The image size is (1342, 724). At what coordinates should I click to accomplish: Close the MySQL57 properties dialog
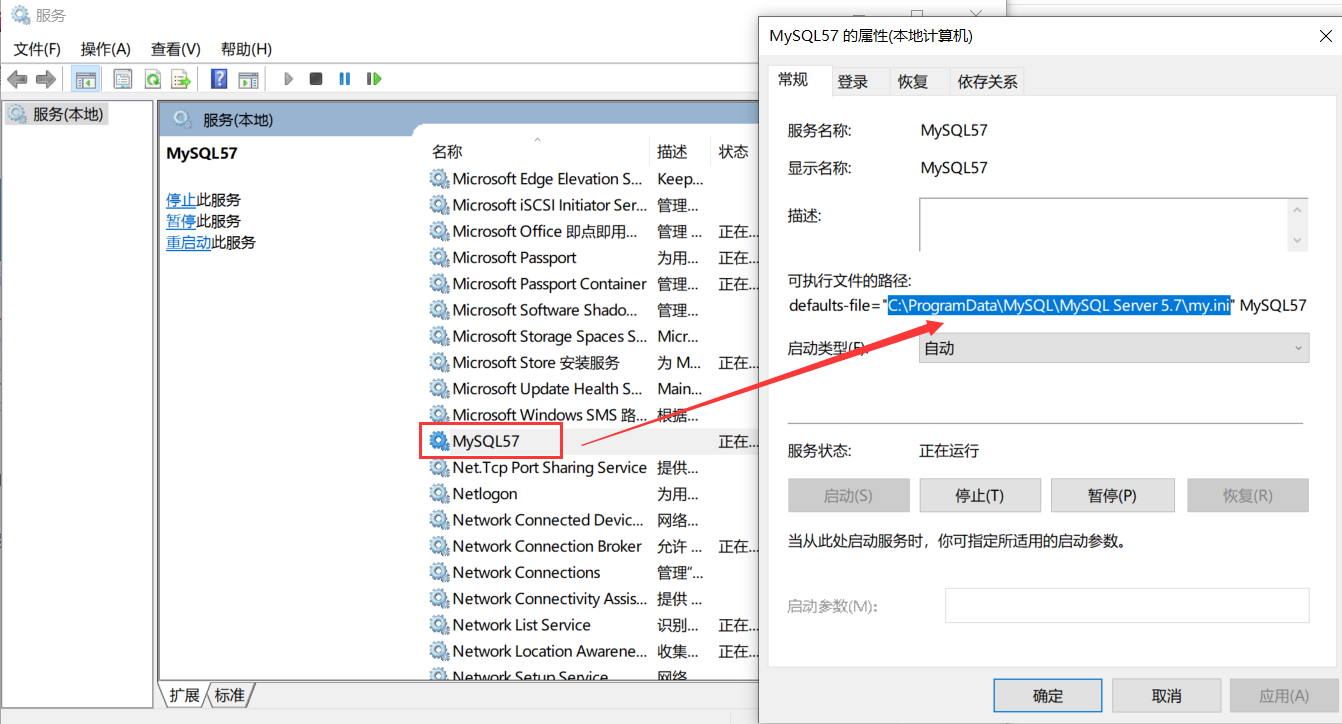(x=1325, y=37)
